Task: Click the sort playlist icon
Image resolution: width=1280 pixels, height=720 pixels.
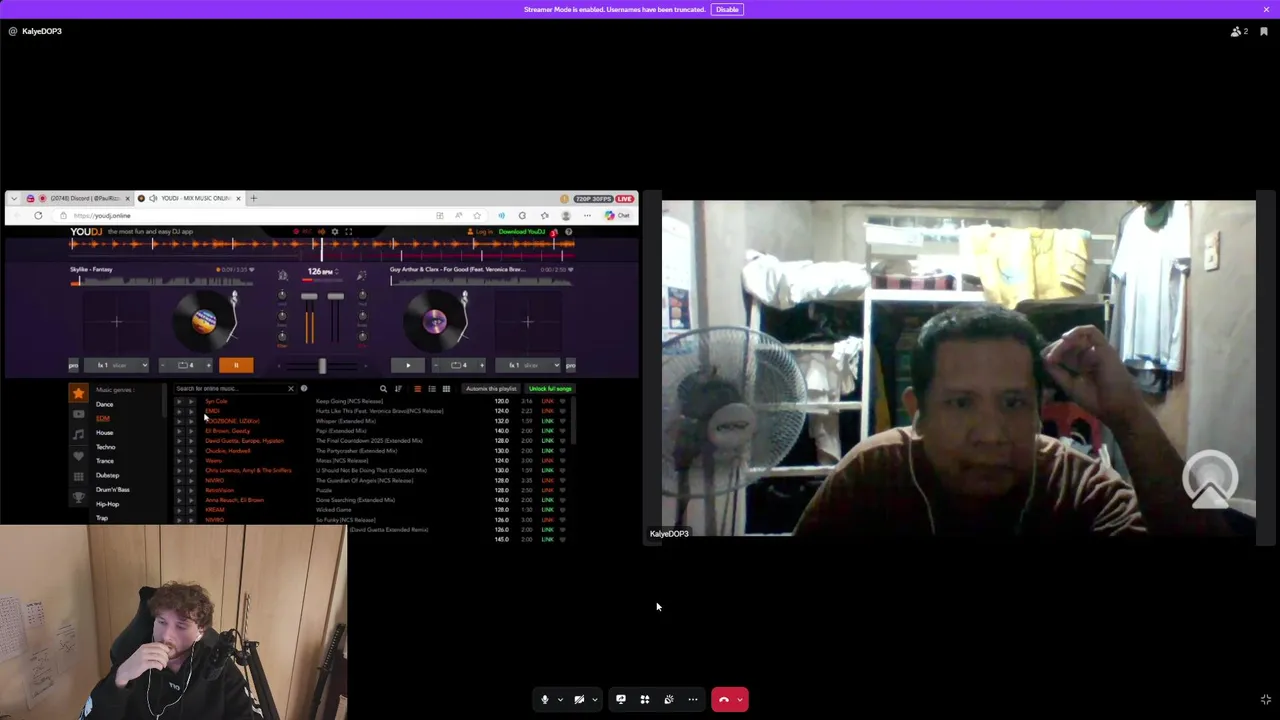Action: click(398, 389)
